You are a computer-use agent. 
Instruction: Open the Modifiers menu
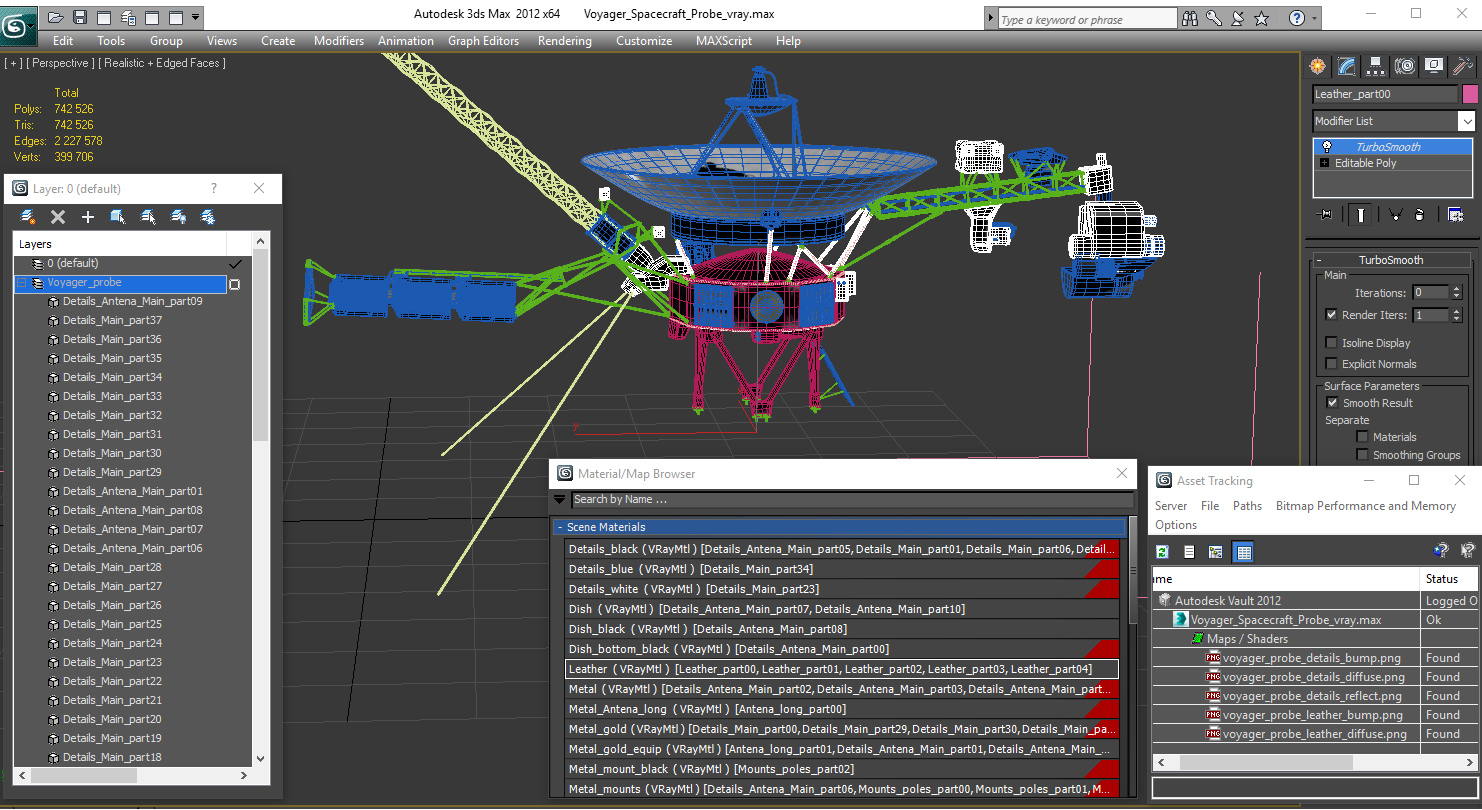[x=339, y=41]
